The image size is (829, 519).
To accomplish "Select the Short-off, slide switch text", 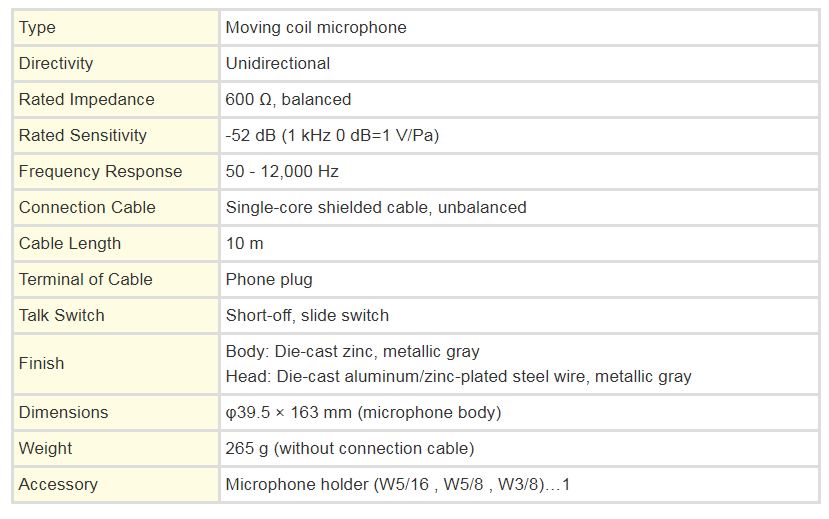I will 307,315.
